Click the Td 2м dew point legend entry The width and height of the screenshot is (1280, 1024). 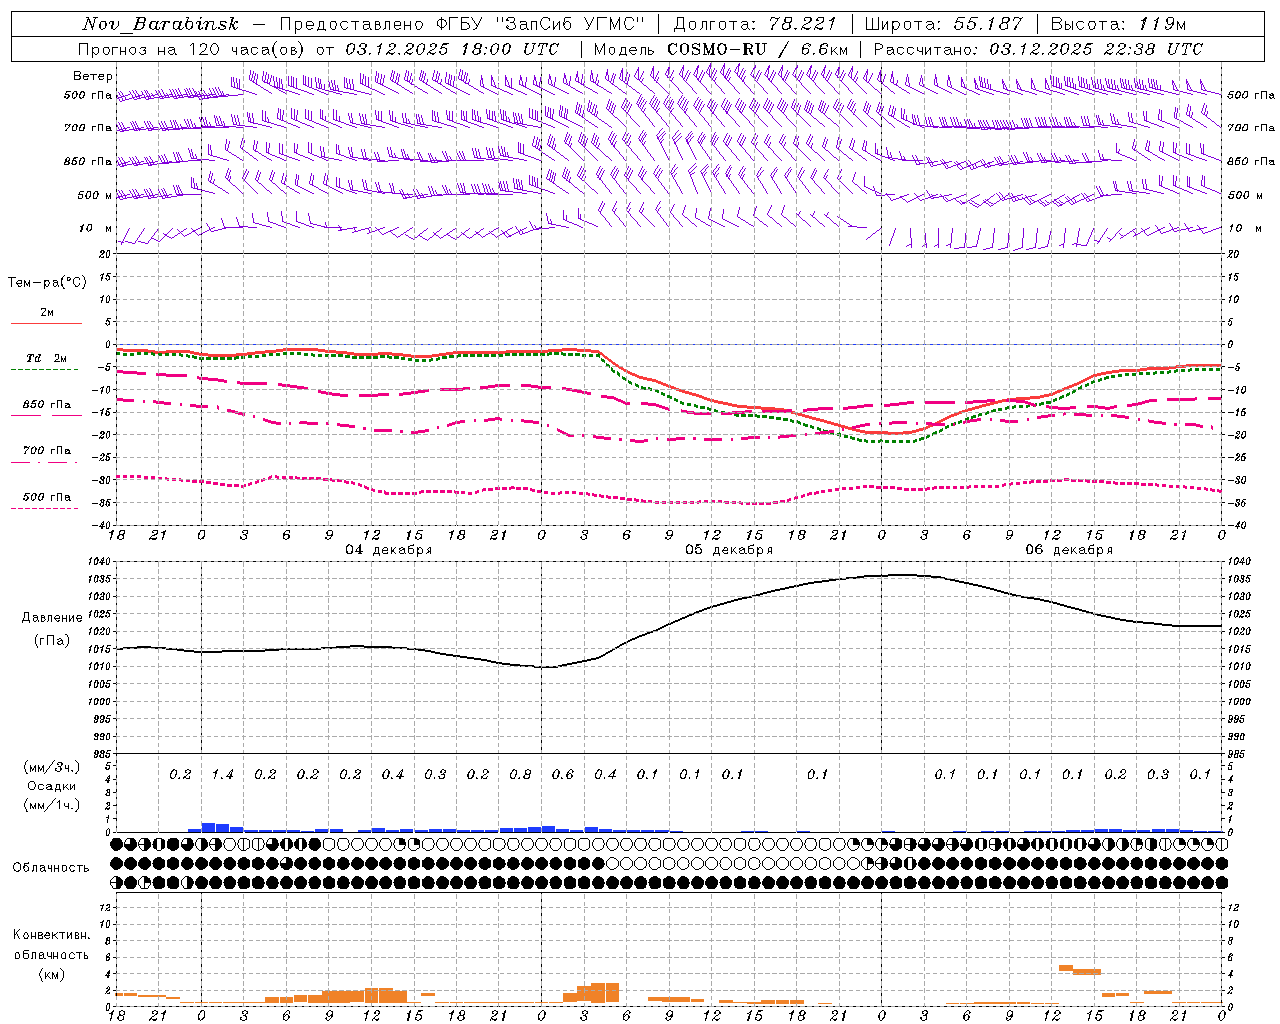pyautogui.click(x=47, y=358)
